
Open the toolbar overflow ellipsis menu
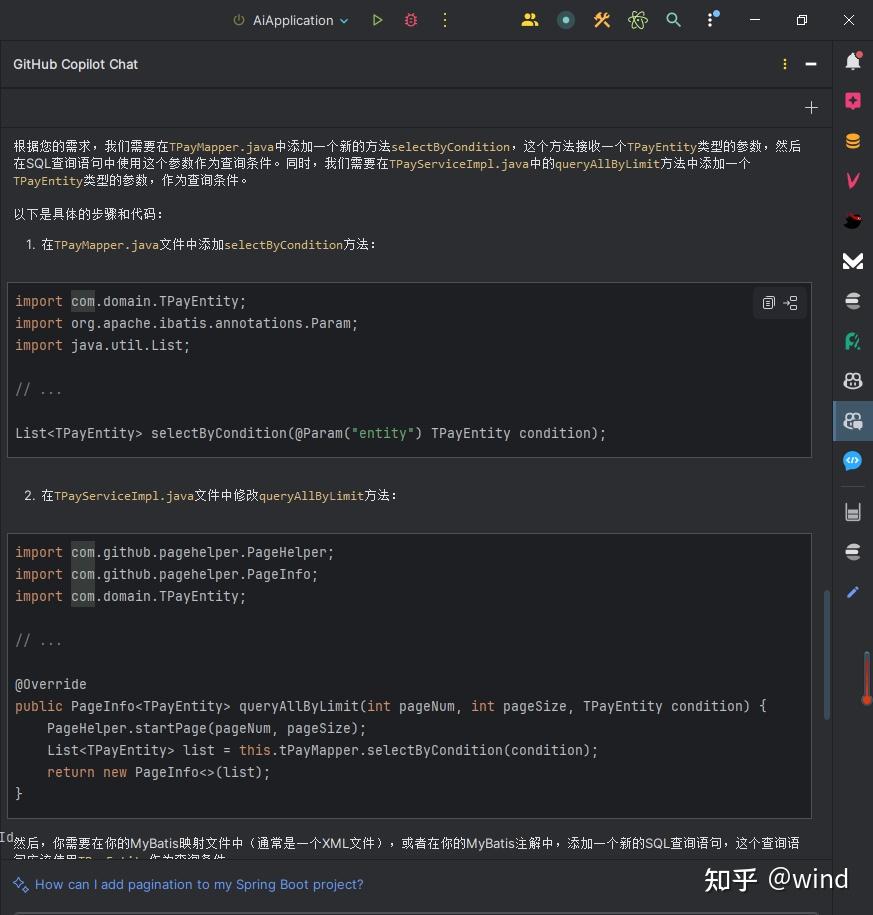444,20
